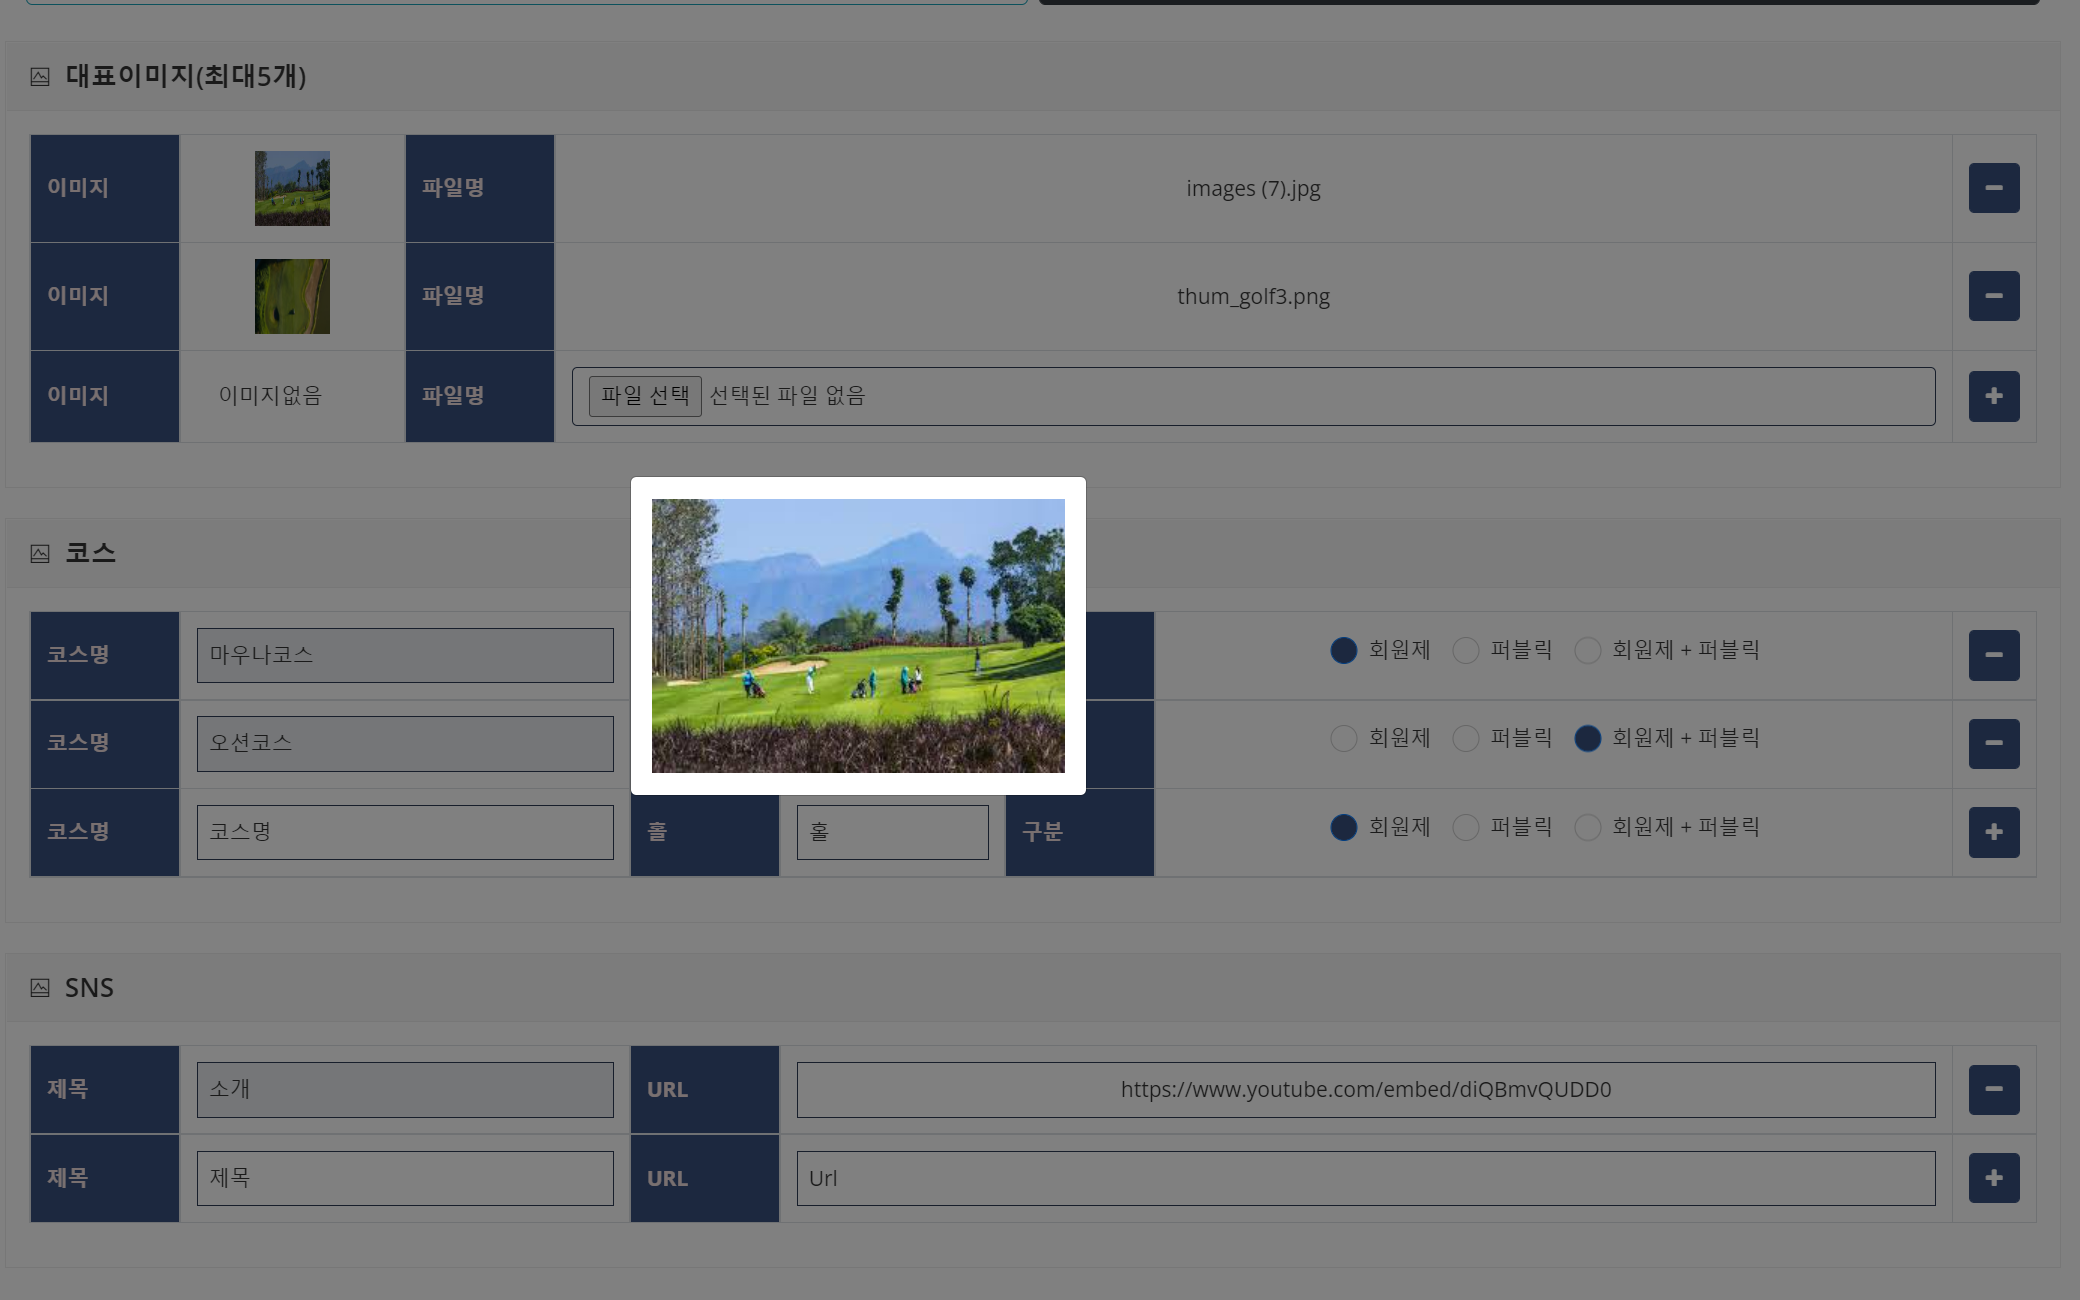Choose 퍼블릭 in the empty course row

(x=1466, y=828)
